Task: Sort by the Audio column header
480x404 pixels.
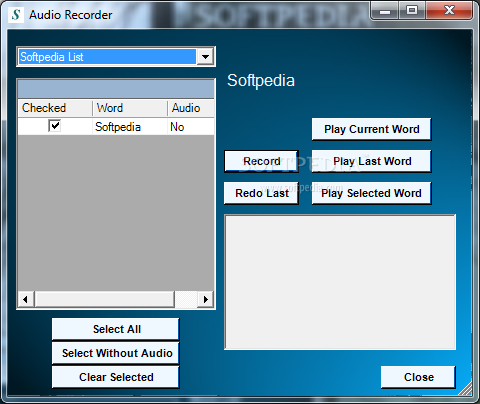Action: [191, 108]
